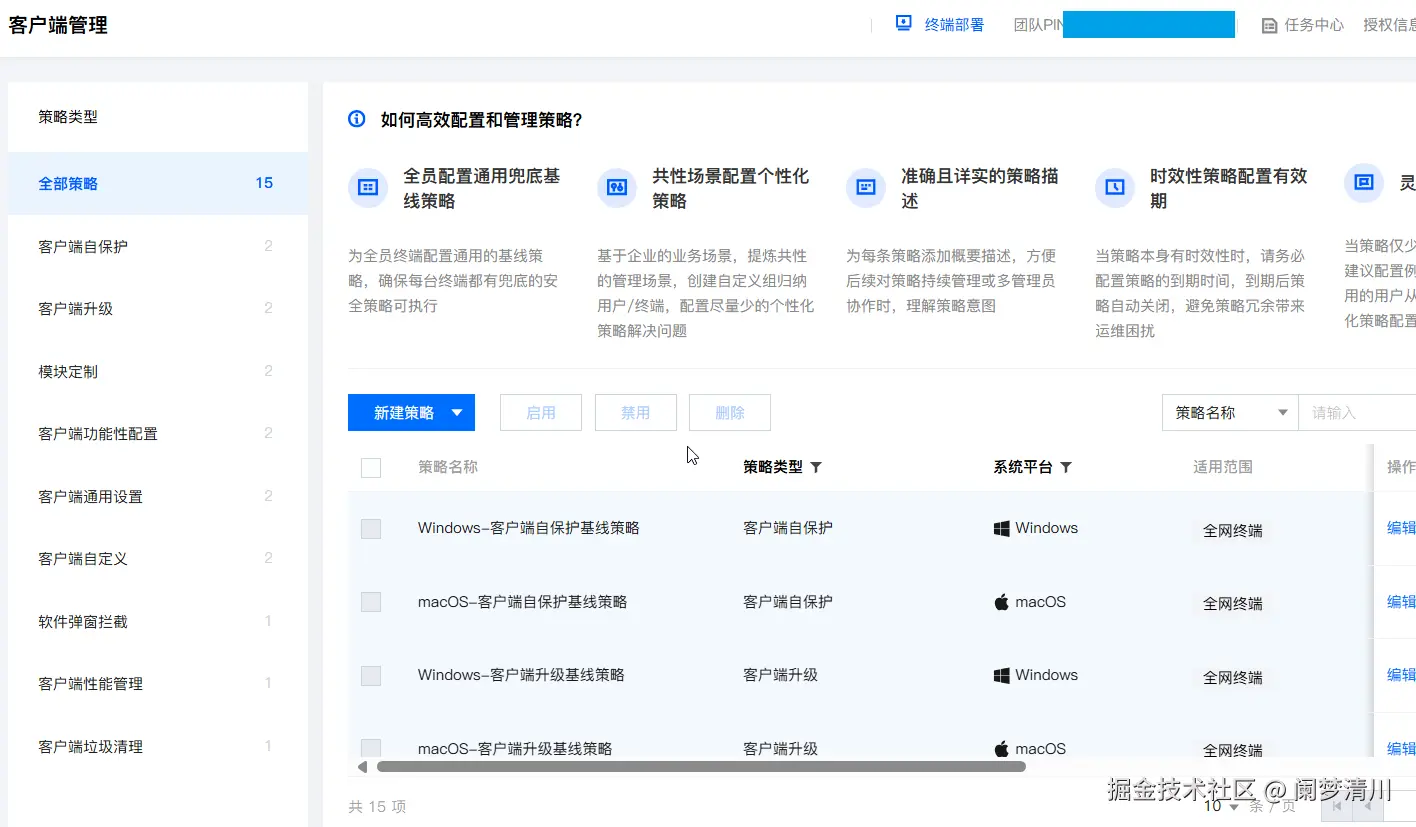Click 编辑 for Windows-客户端自保护基线策略
This screenshot has width=1416, height=827.
point(1401,528)
